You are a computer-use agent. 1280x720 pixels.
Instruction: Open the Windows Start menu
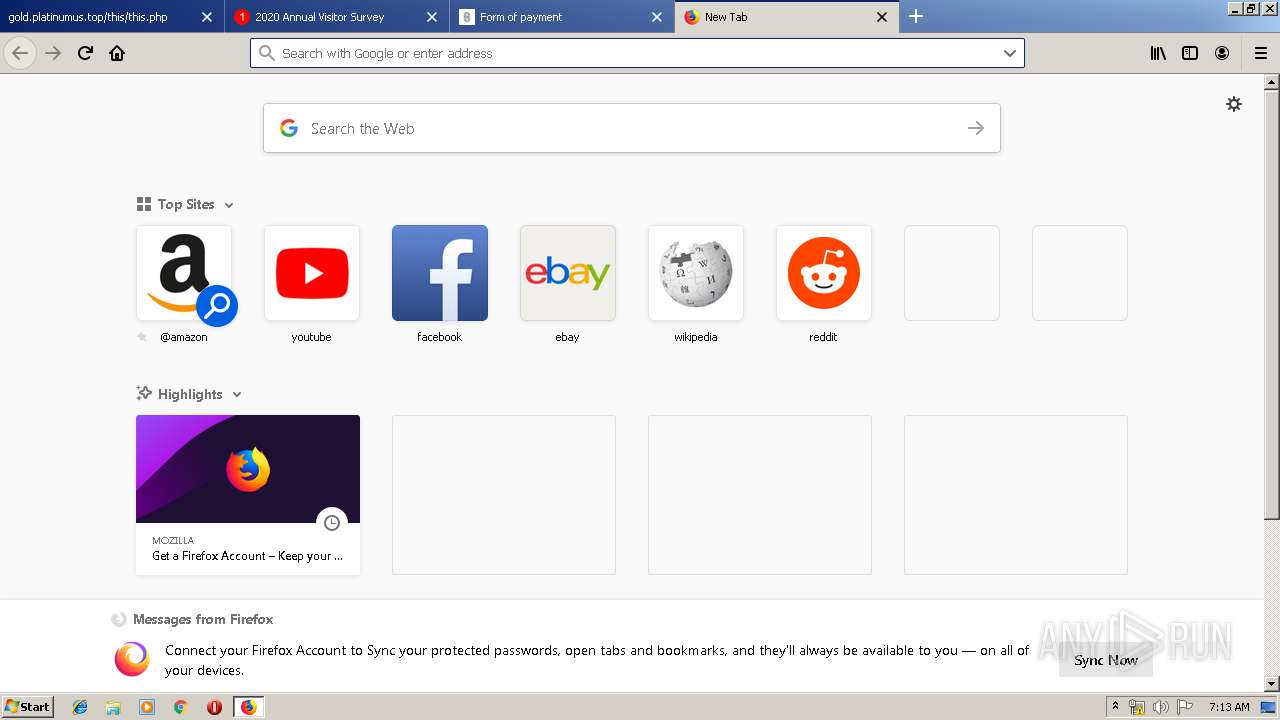click(x=27, y=706)
